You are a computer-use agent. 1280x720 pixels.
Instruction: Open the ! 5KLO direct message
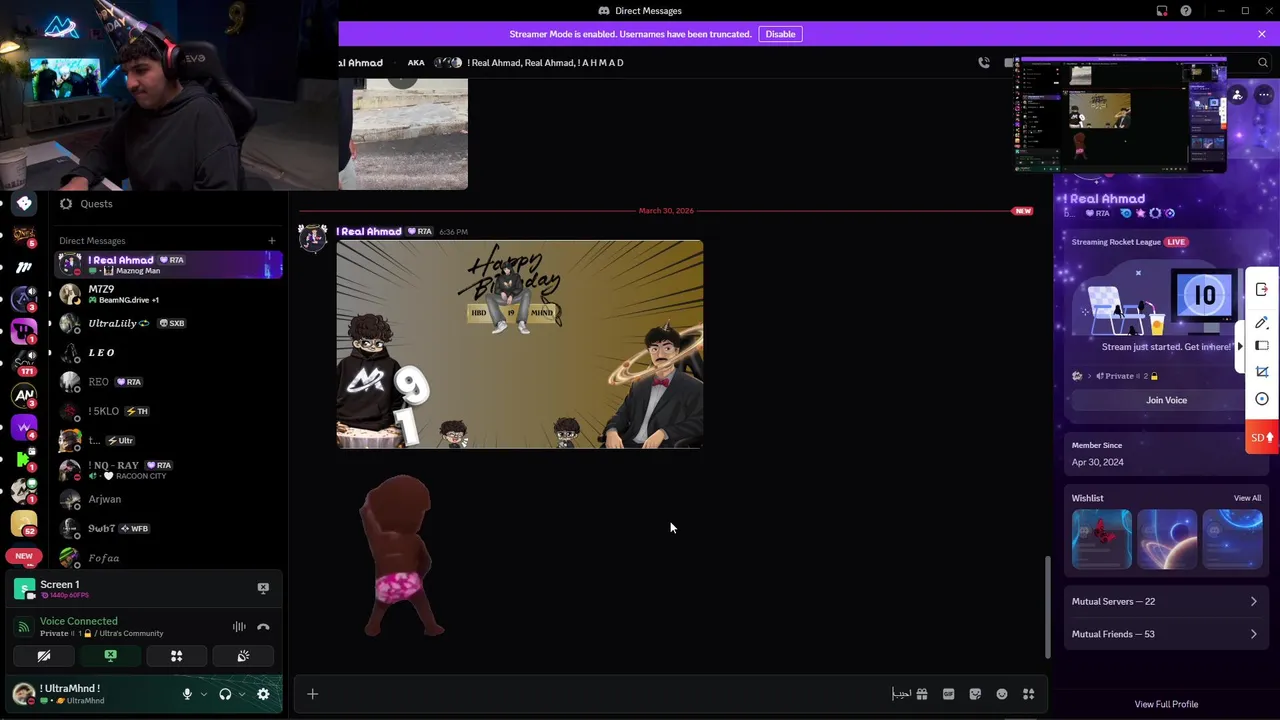[x=168, y=411]
